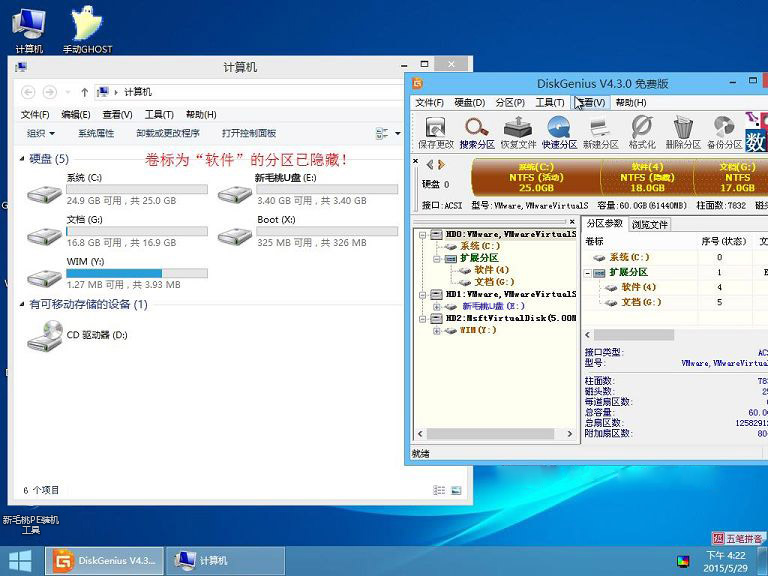This screenshot has height=576, width=768.
Task: Click the 保存更改 (Save Changes) toolbar icon
Action: tap(434, 132)
